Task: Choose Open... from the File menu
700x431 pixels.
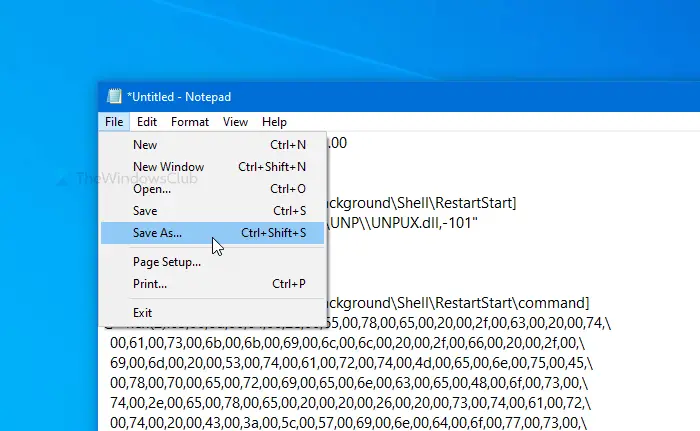Action: (x=212, y=189)
